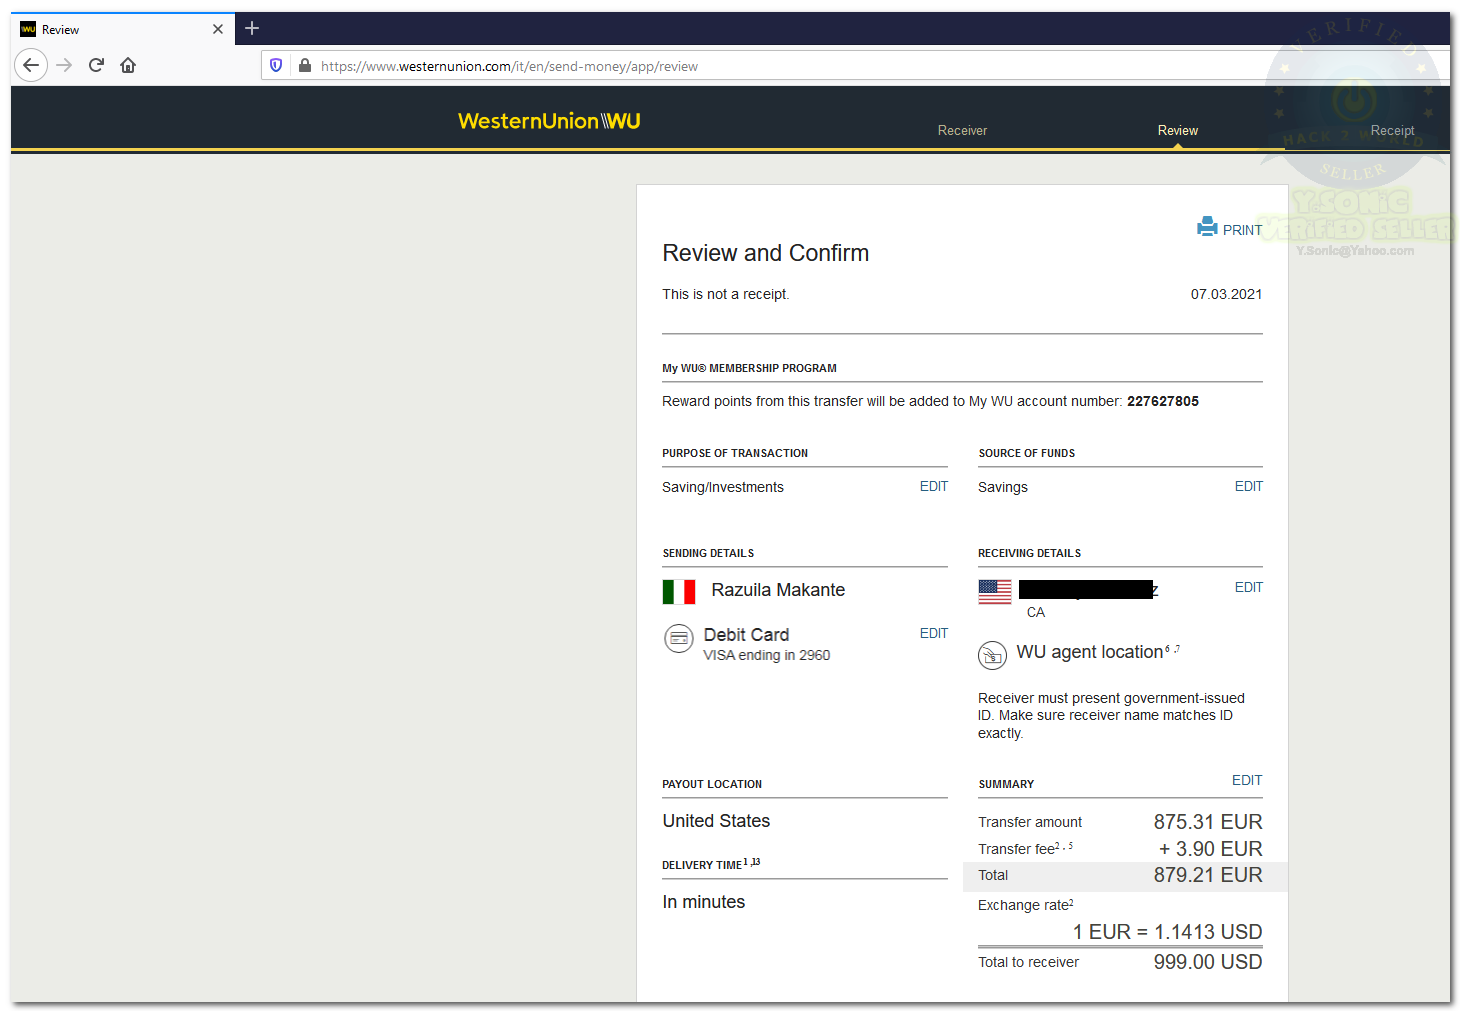Click the CA state text under receiver
Viewport: 1460px width, 1011px height.
(1036, 612)
